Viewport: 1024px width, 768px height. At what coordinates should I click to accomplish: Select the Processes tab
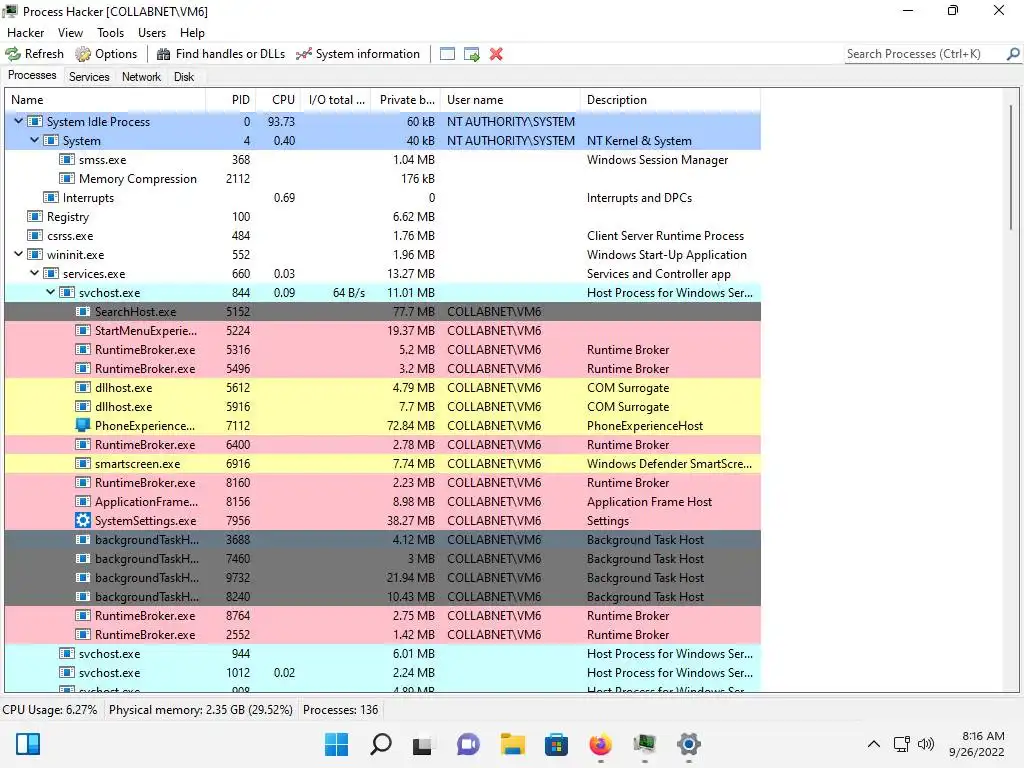click(x=32, y=76)
